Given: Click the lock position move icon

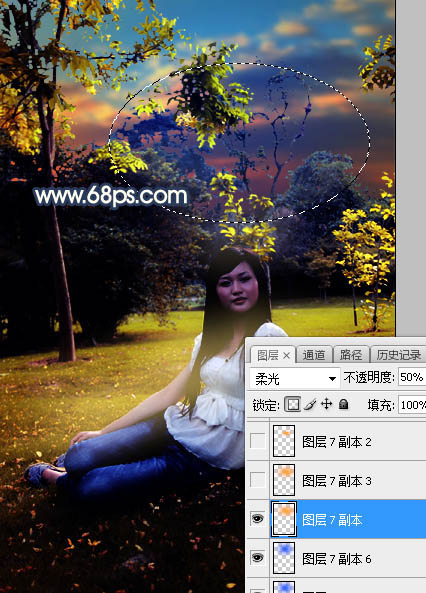Looking at the screenshot, I should tap(326, 404).
